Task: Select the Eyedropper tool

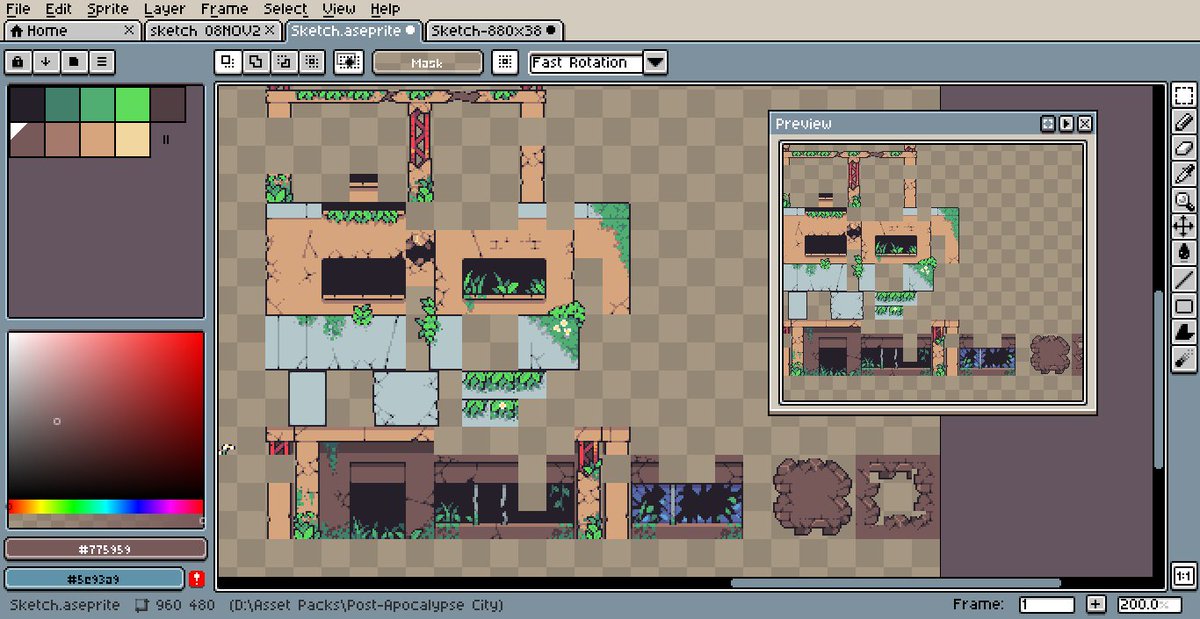Action: point(1184,174)
